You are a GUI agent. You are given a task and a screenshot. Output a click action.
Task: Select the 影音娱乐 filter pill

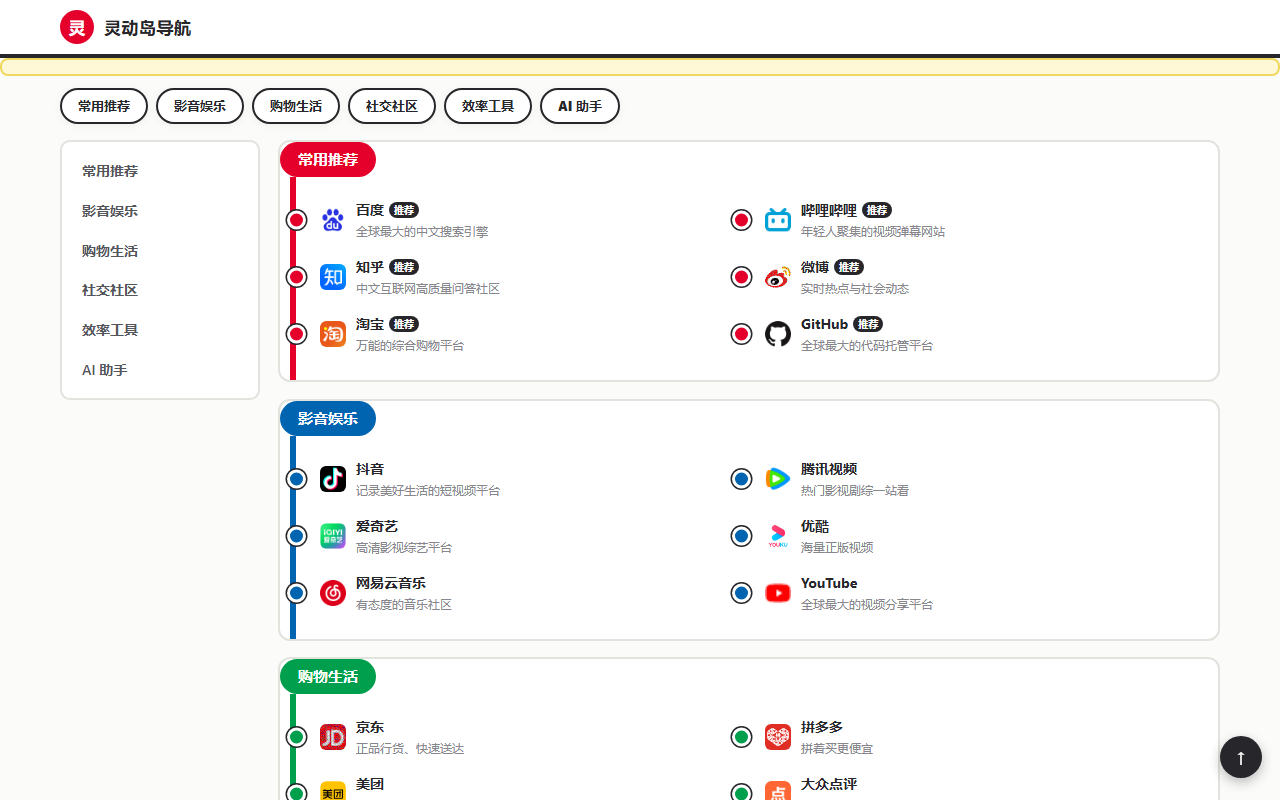(200, 106)
